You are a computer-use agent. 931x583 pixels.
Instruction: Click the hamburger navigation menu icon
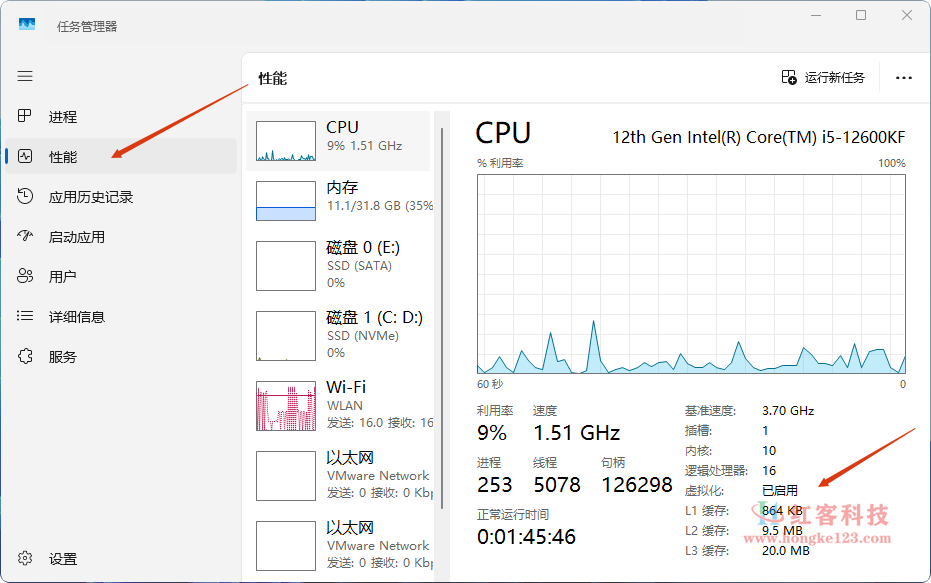click(x=25, y=76)
